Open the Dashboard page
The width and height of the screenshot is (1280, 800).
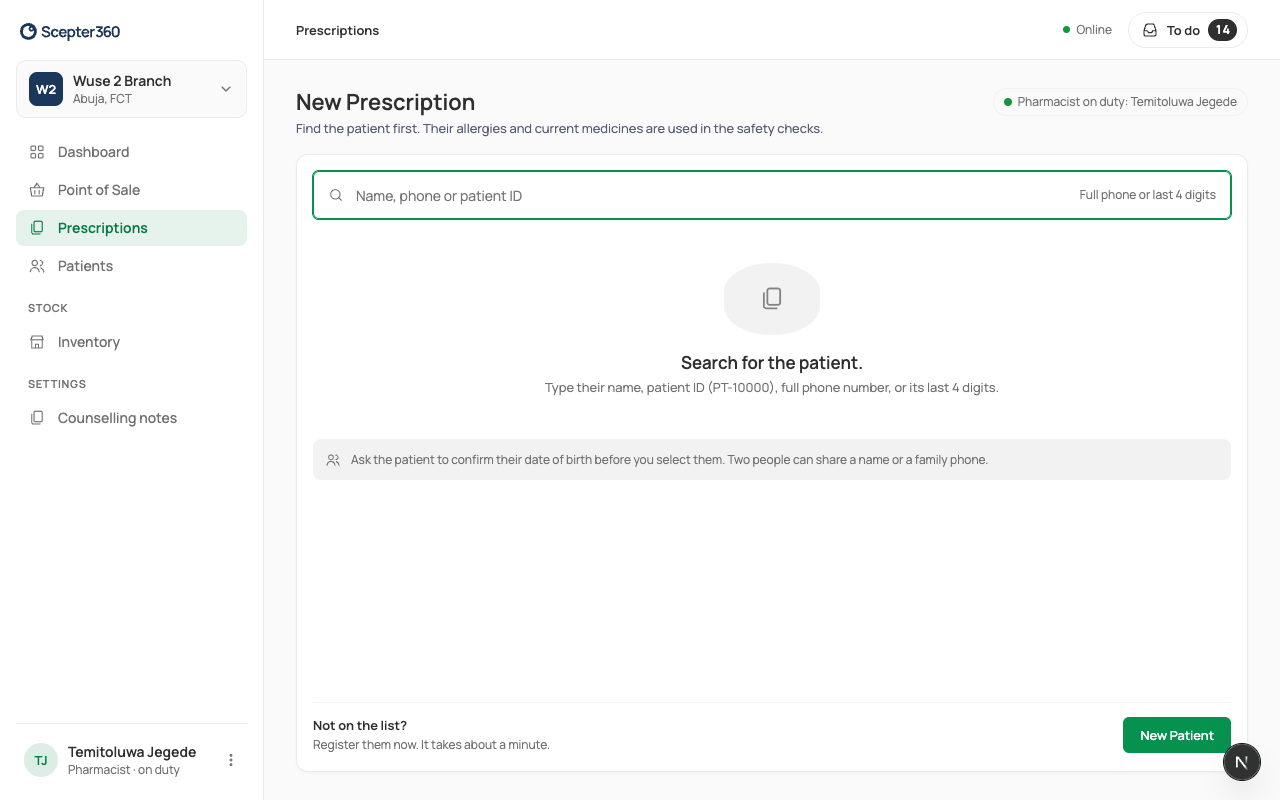point(131,152)
